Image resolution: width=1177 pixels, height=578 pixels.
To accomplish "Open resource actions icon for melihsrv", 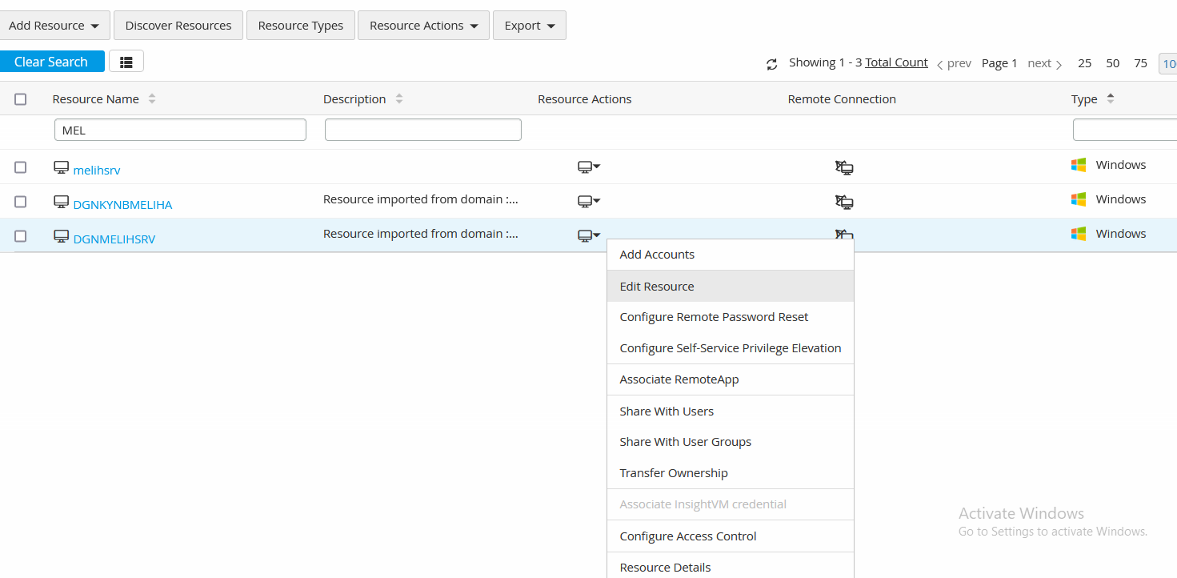I will [x=589, y=167].
